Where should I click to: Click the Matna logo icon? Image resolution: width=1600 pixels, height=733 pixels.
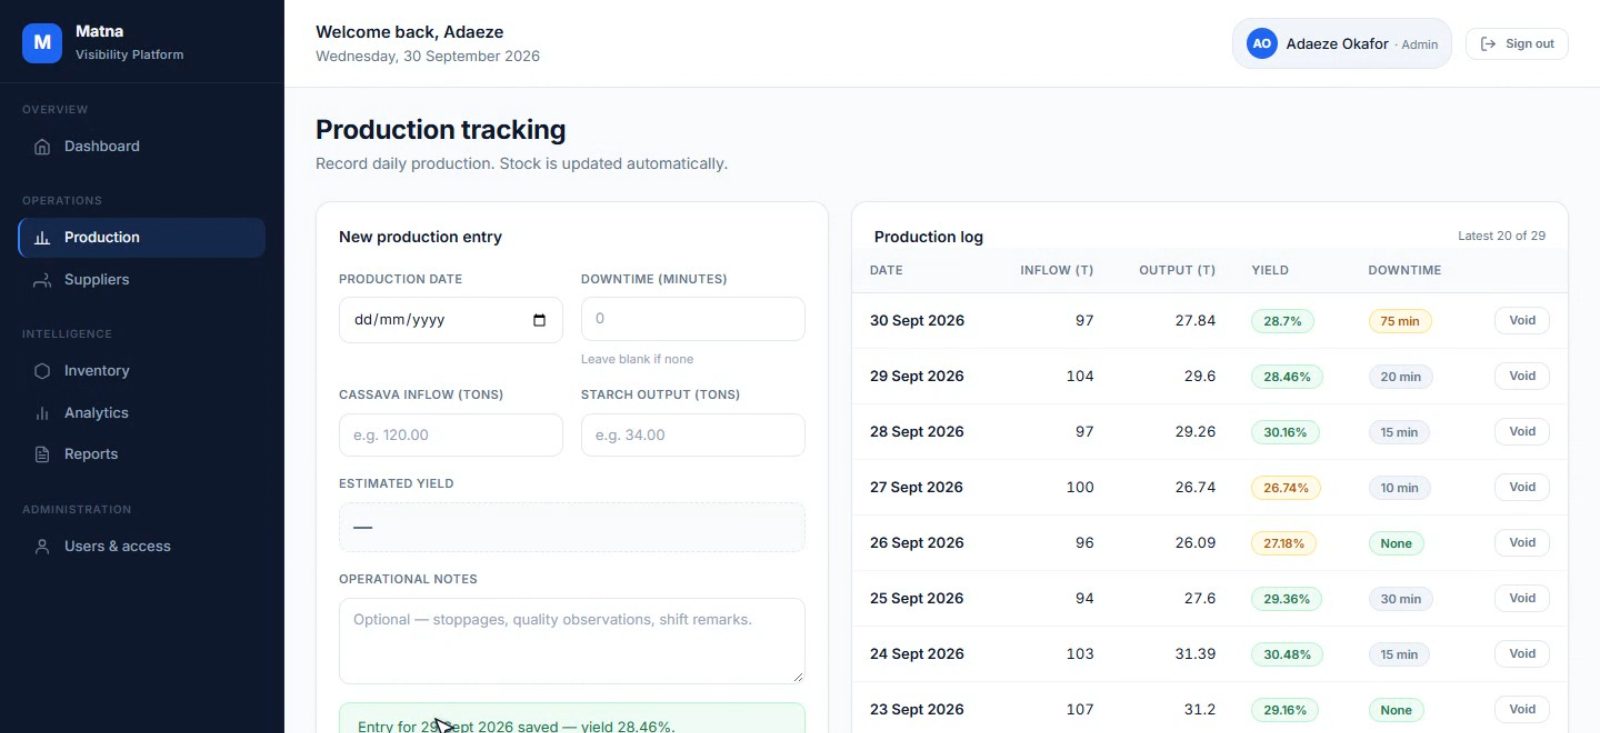pos(42,43)
